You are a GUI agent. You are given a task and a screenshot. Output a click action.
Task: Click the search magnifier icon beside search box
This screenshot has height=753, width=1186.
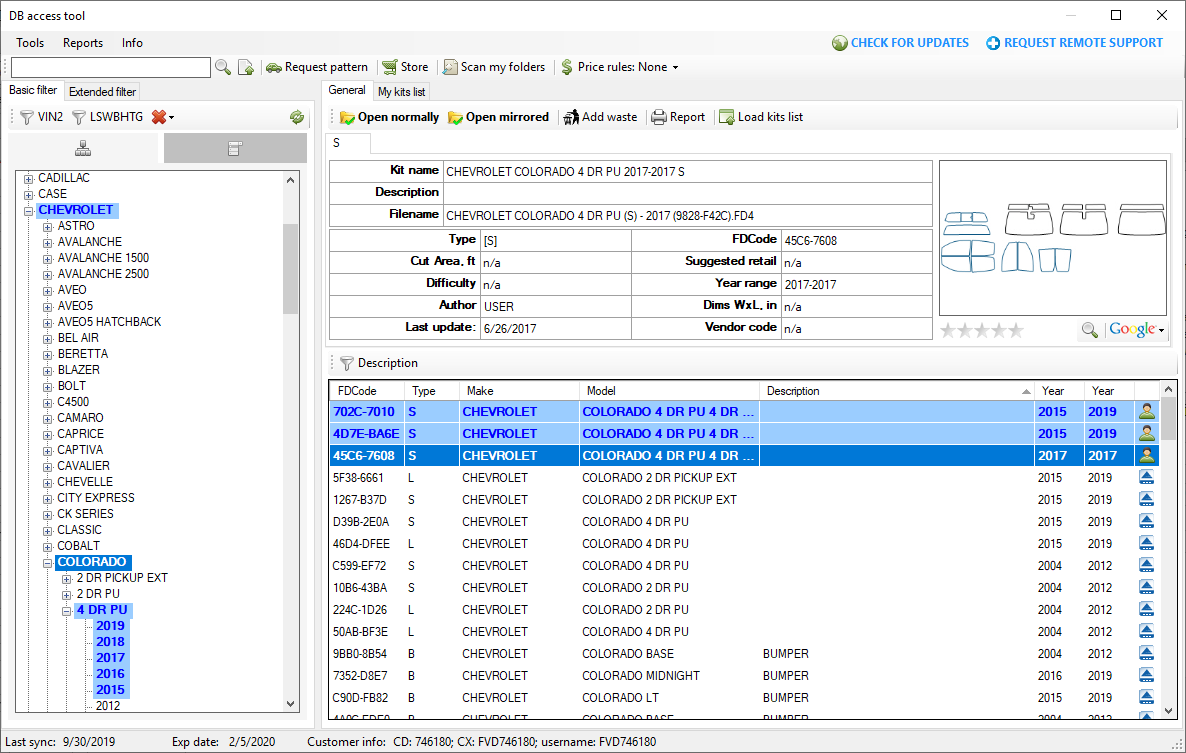pos(222,67)
